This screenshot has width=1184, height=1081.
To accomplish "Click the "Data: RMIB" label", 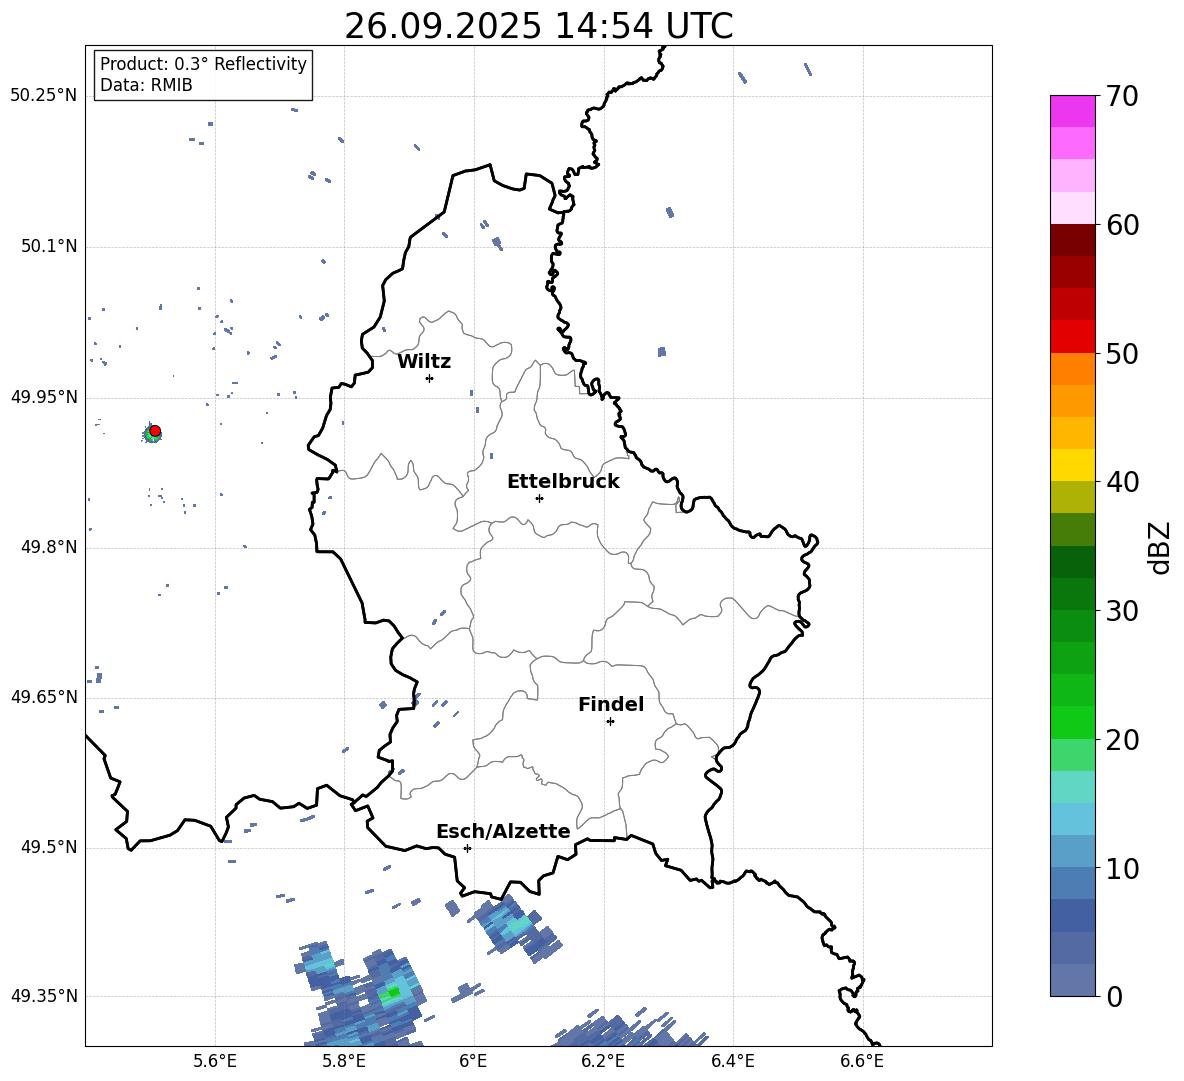I will tap(146, 85).
